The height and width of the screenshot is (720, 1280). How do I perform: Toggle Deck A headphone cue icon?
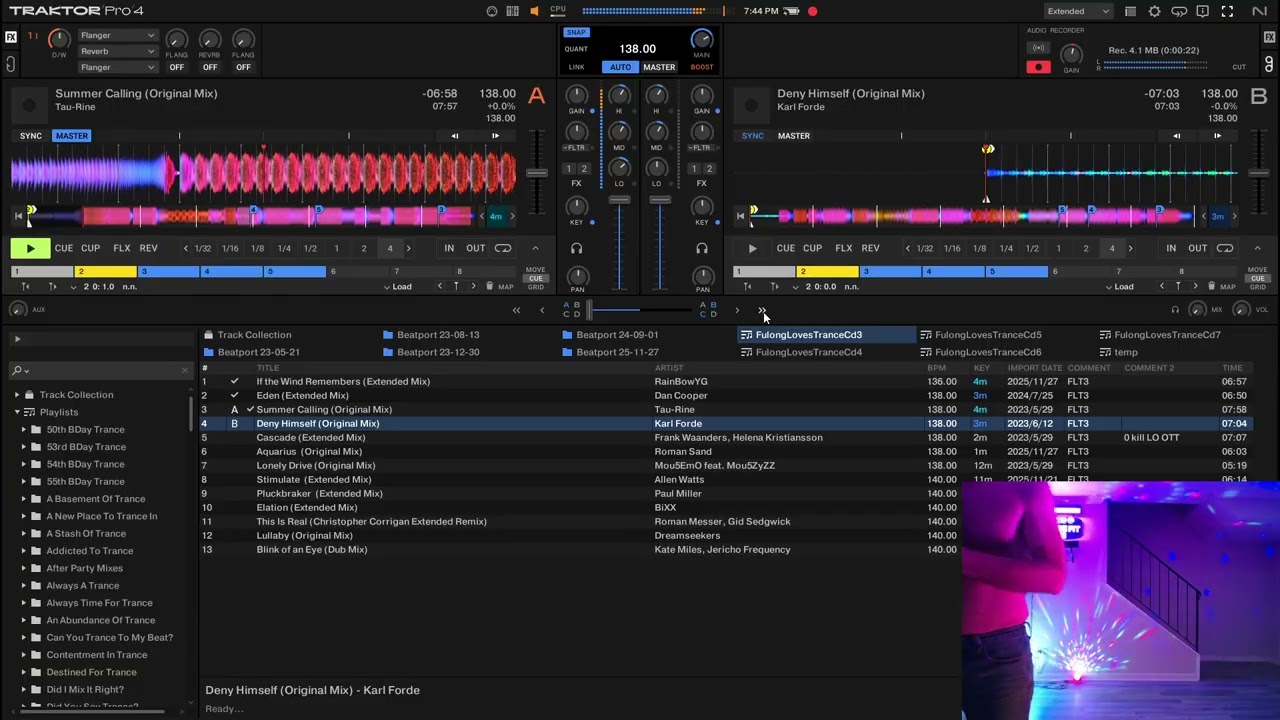(576, 248)
